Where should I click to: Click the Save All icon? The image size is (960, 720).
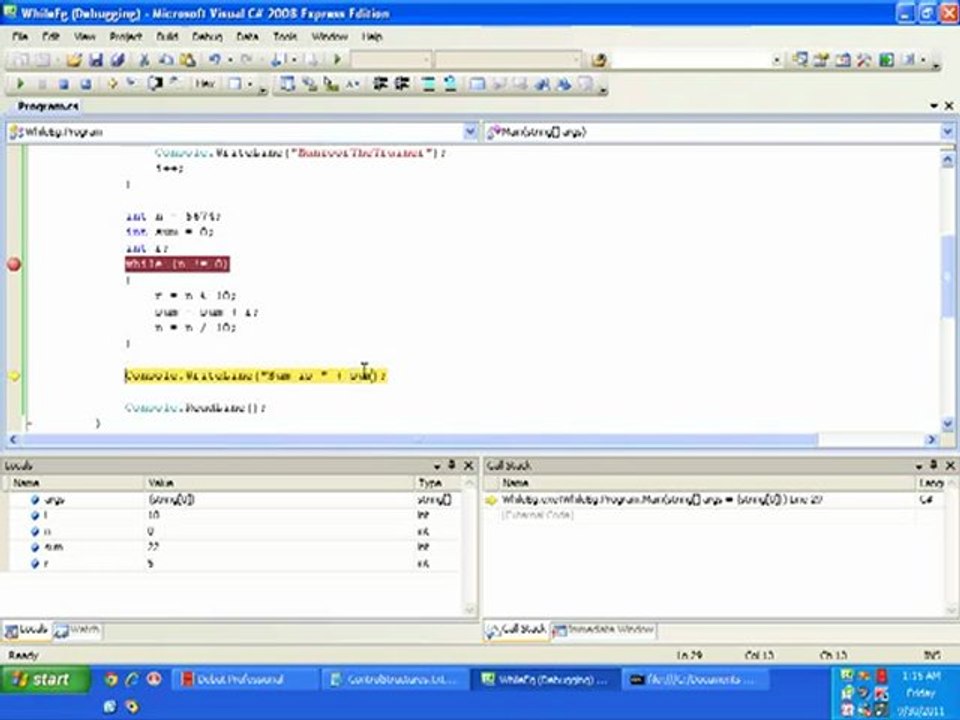(x=118, y=59)
